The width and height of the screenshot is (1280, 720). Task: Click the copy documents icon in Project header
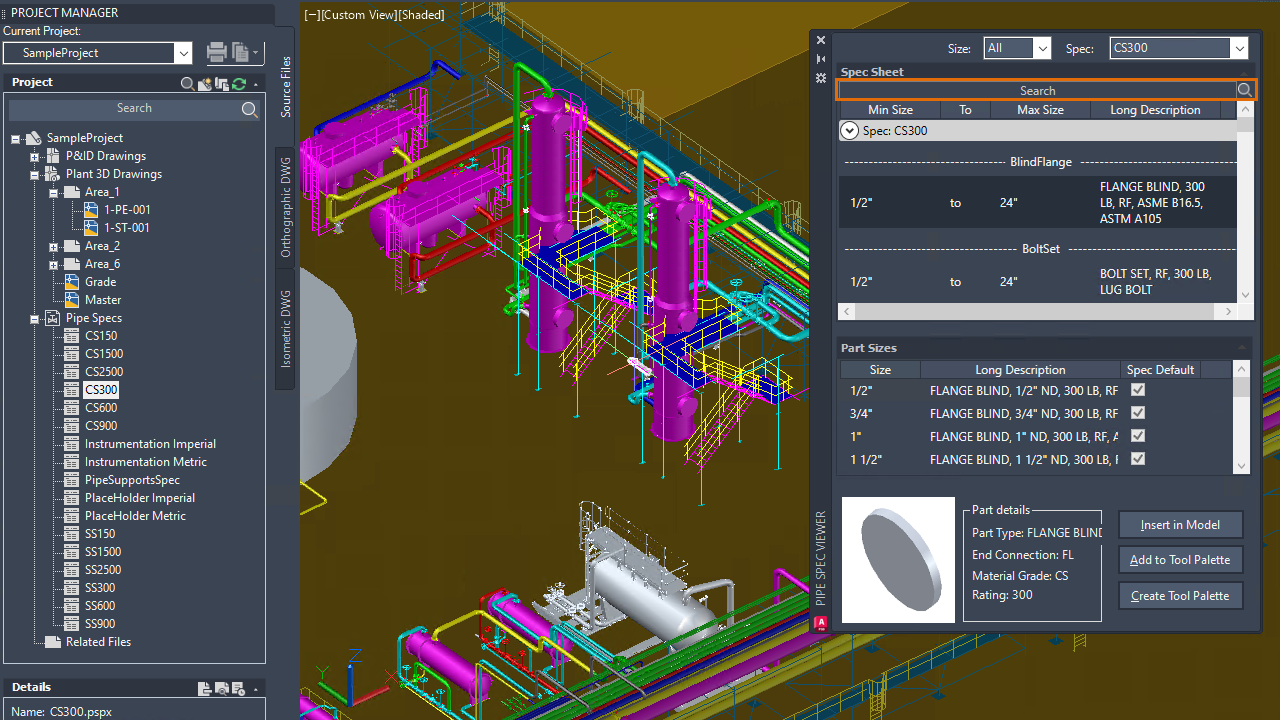pyautogui.click(x=222, y=84)
